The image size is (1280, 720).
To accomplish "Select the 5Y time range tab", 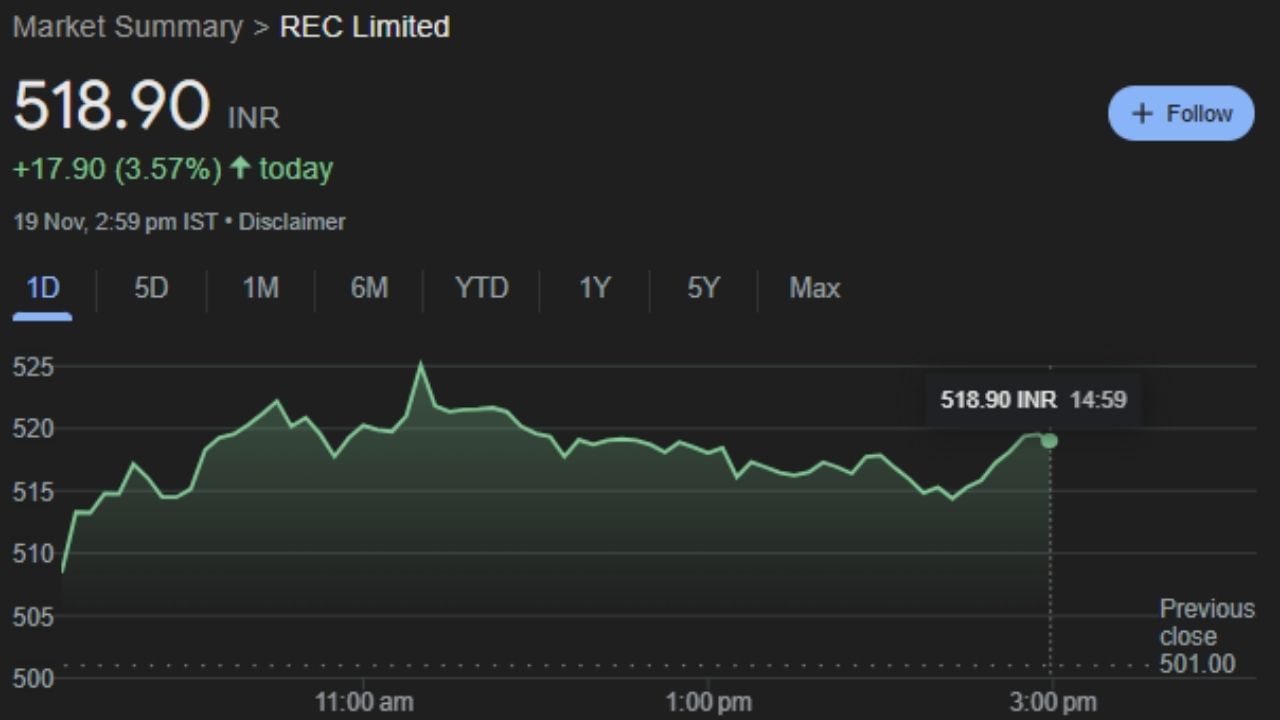I will pos(703,289).
